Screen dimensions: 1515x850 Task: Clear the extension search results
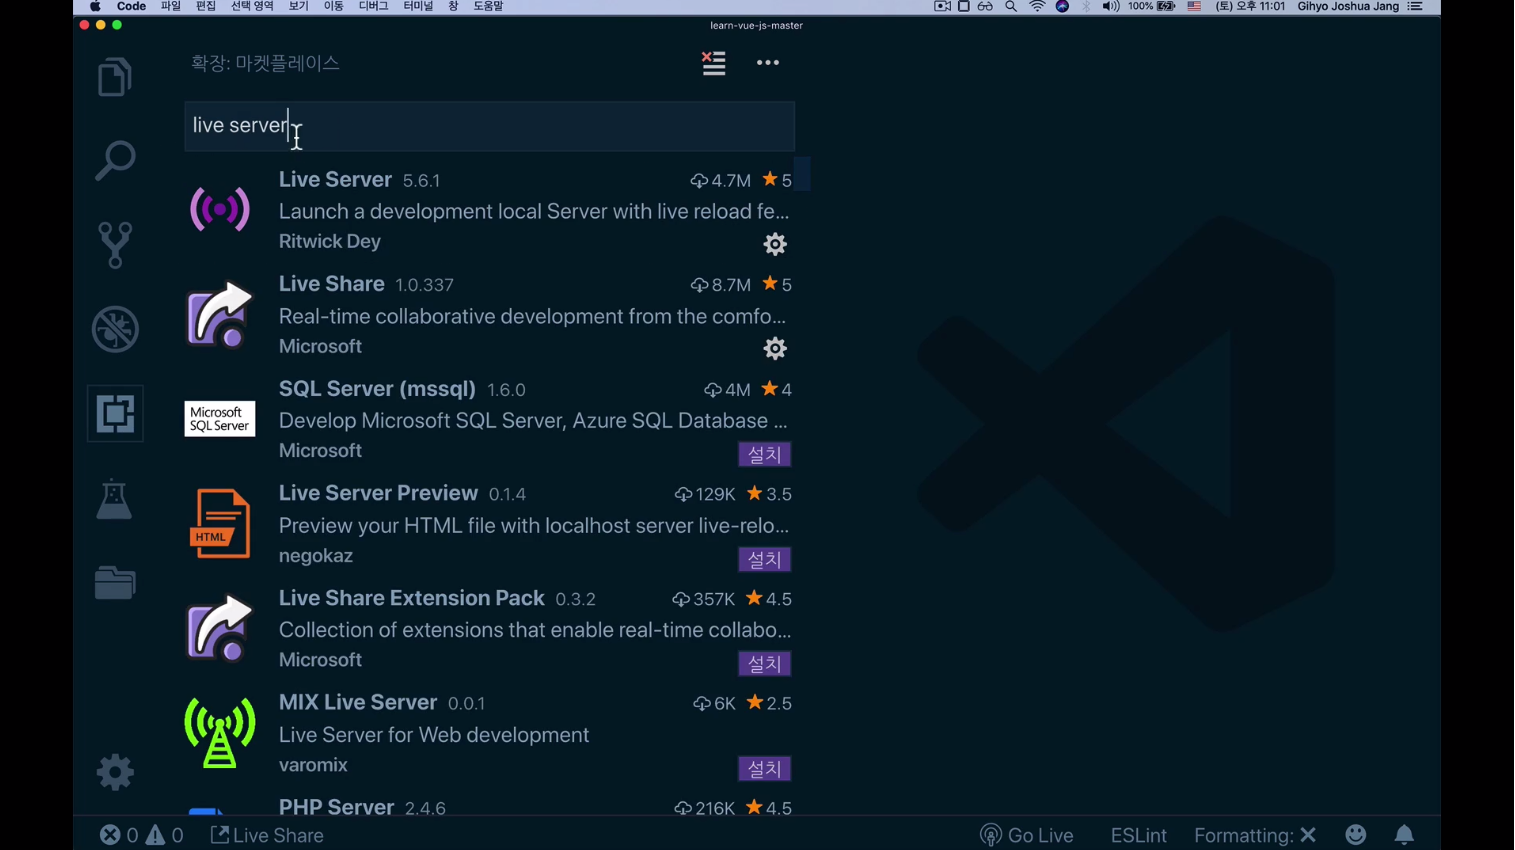coord(713,63)
